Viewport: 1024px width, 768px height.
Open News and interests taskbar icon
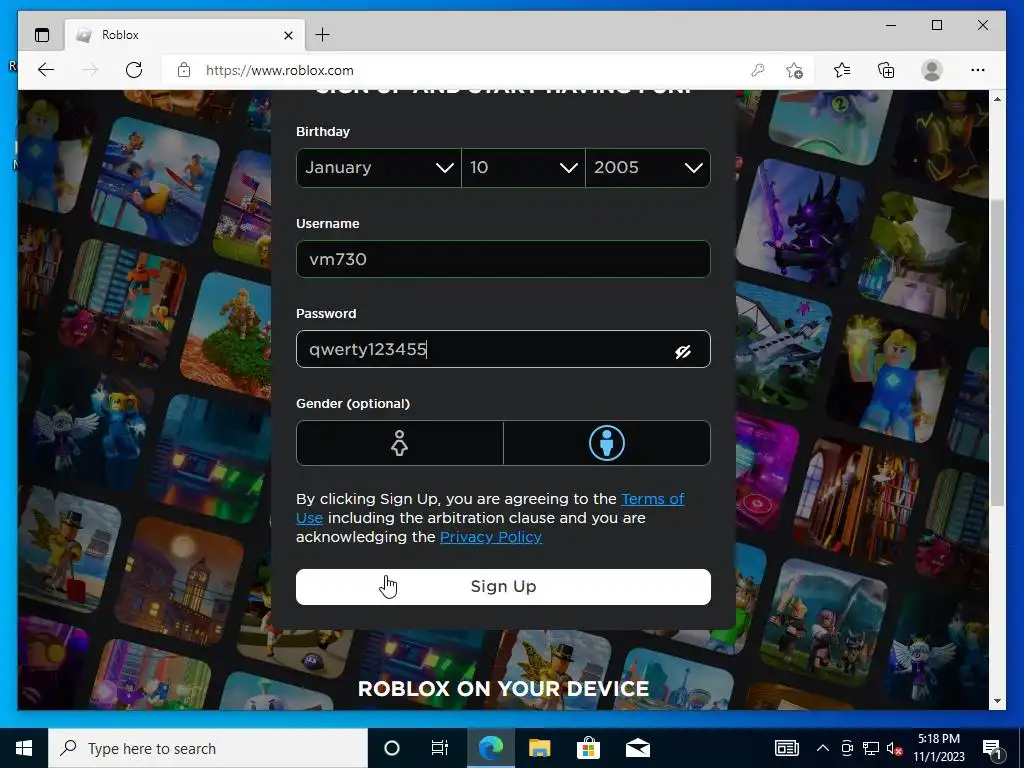pyautogui.click(x=786, y=748)
